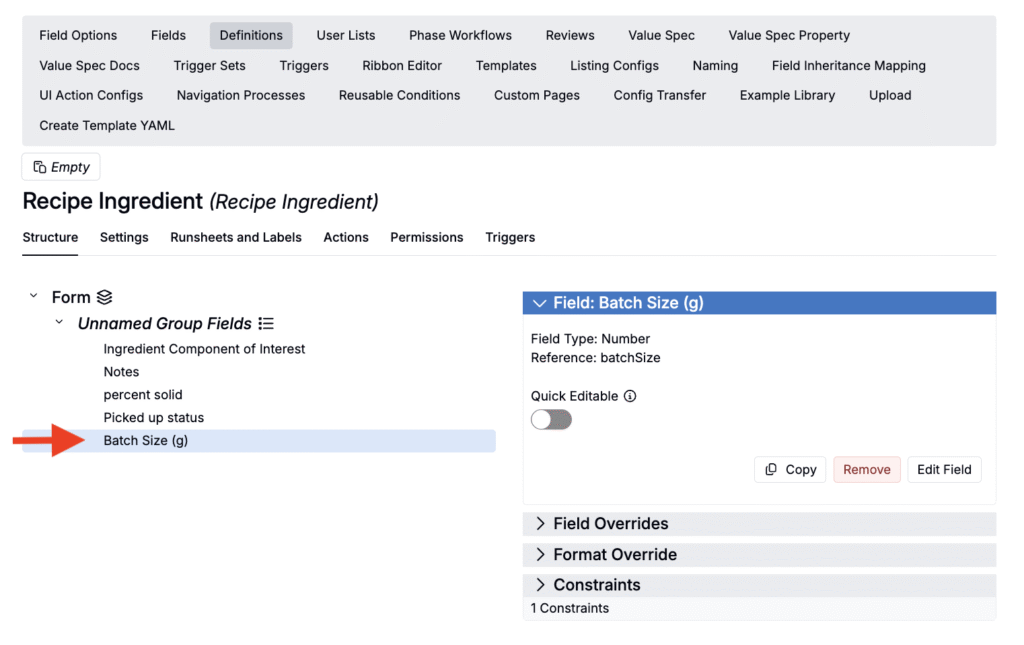The image size is (1024, 645).
Task: Switch to the Settings tab
Action: click(x=124, y=238)
